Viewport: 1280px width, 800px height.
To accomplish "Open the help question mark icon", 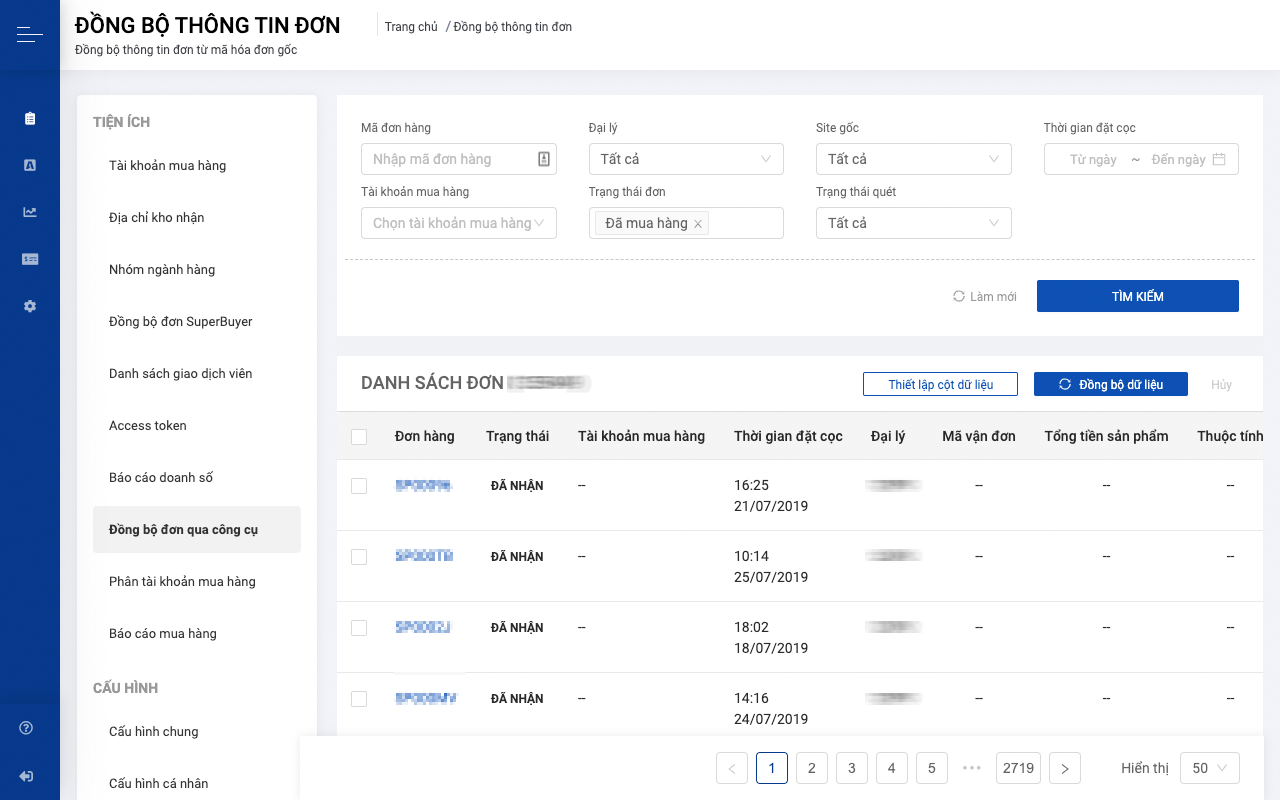I will [26, 728].
